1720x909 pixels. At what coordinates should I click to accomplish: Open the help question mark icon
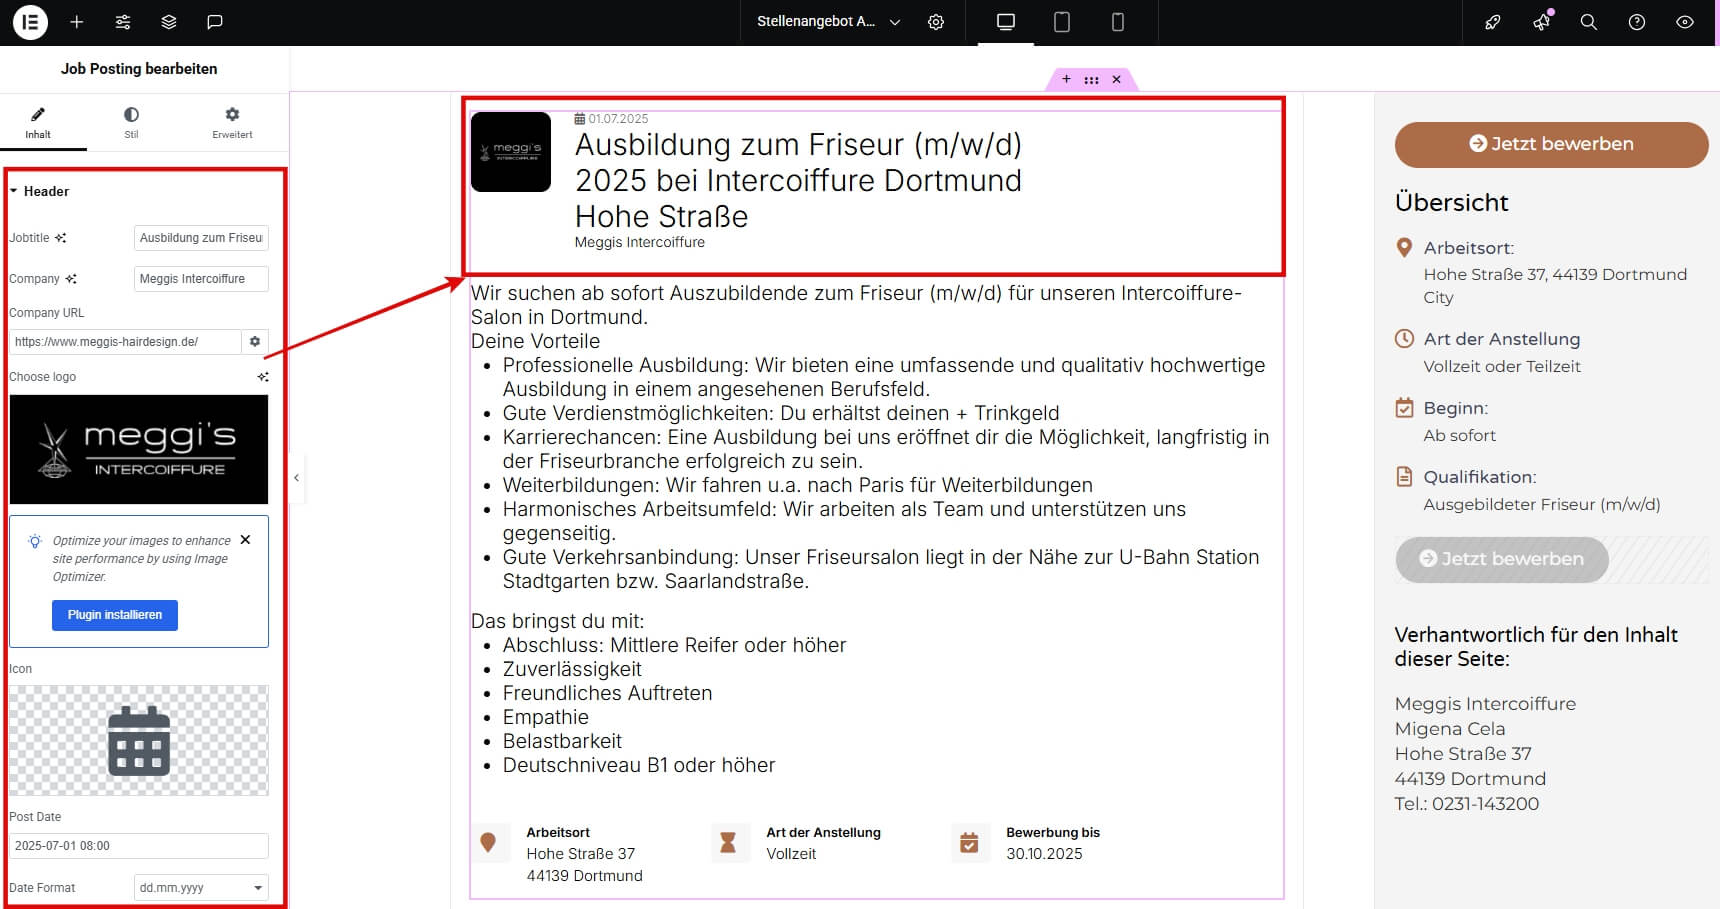(1636, 22)
